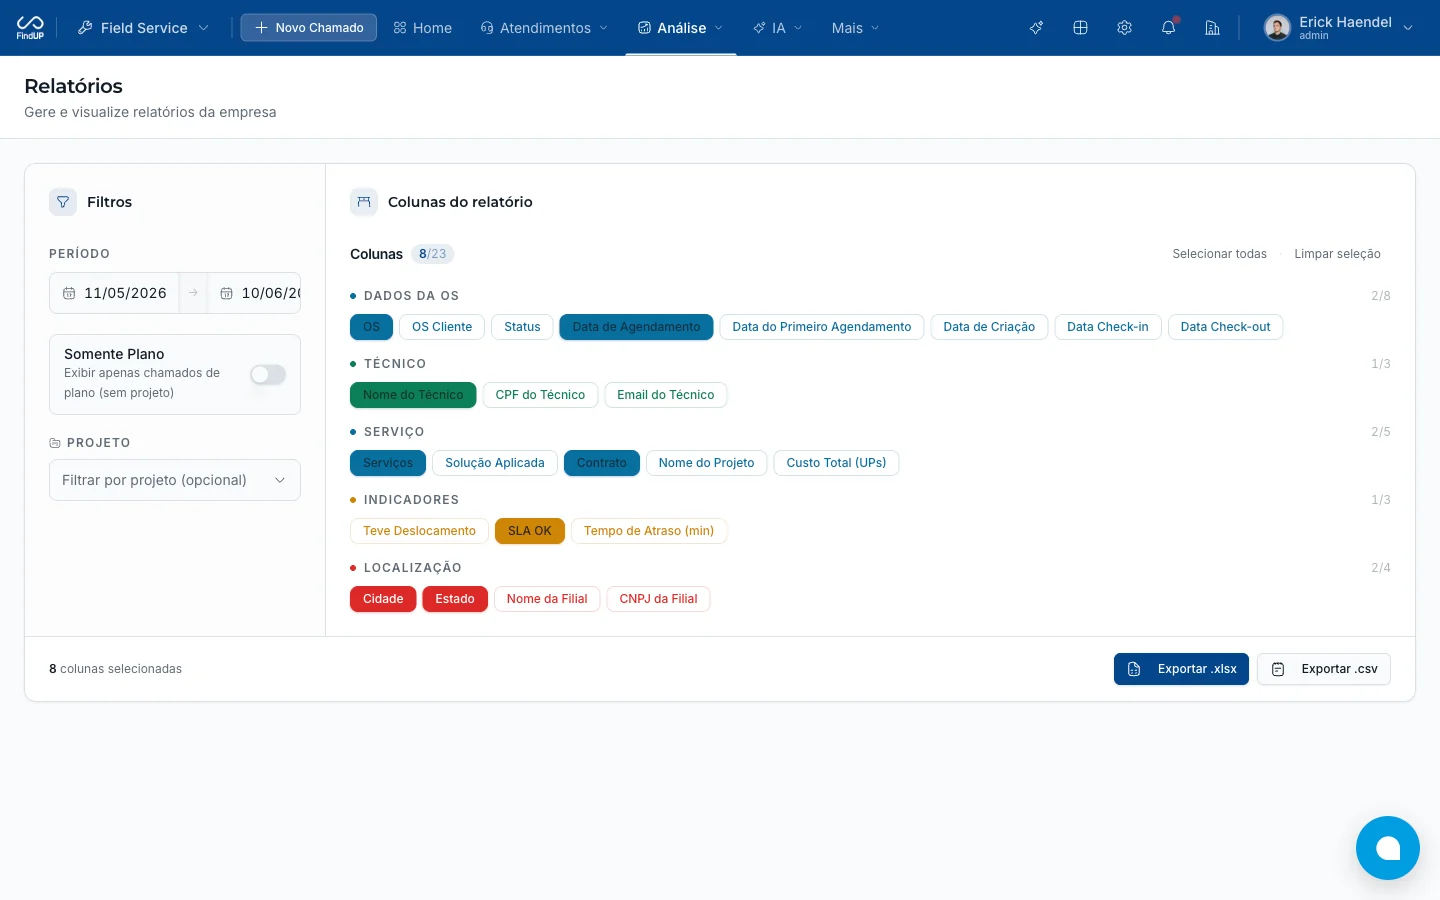
Task: Select the Nome da Filial chip
Action: pyautogui.click(x=547, y=599)
